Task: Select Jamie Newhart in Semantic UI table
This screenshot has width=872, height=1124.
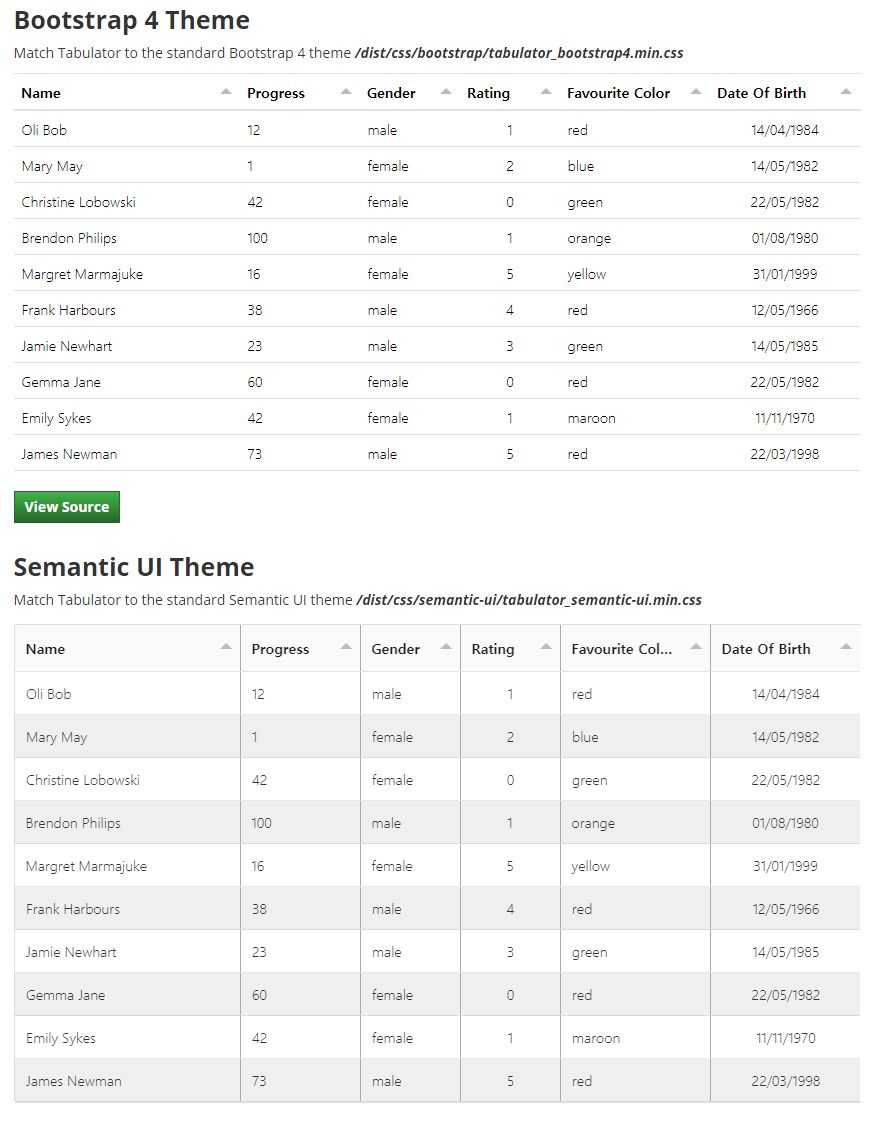Action: coord(71,952)
